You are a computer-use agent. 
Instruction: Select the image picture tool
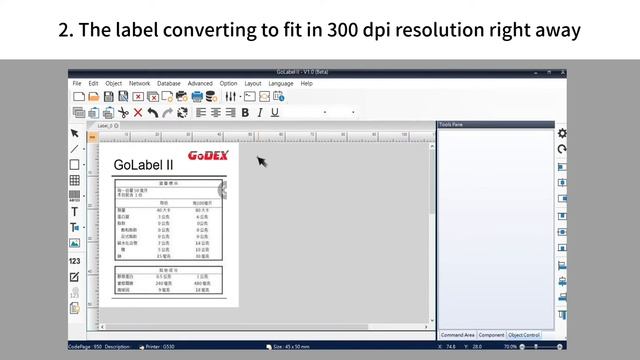pos(75,243)
